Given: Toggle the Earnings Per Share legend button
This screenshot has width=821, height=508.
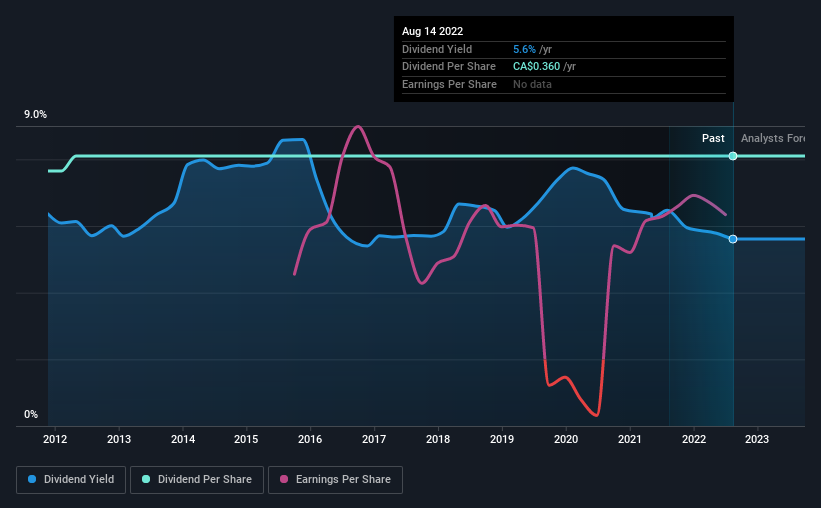Looking at the screenshot, I should coord(335,480).
